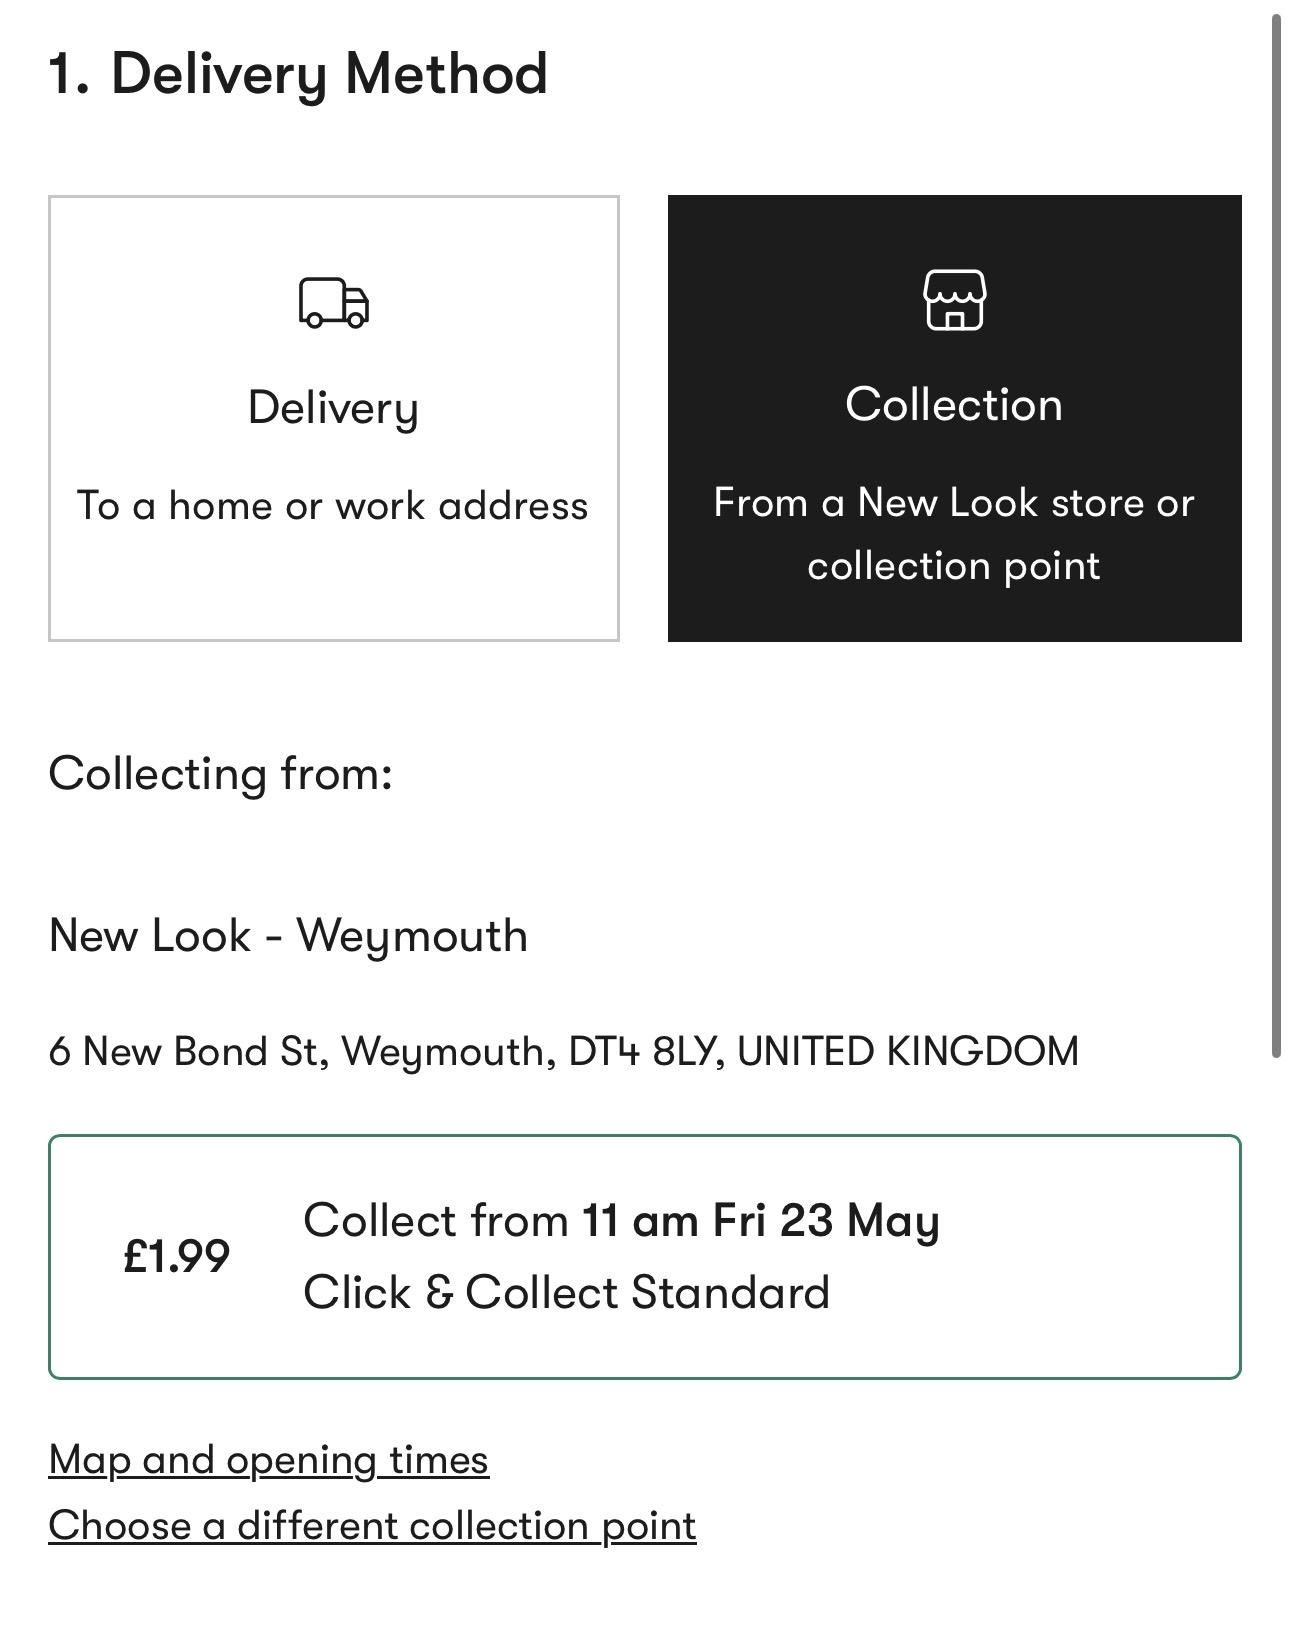1290x1635 pixels.
Task: Click the "Collection" title text
Action: (954, 405)
